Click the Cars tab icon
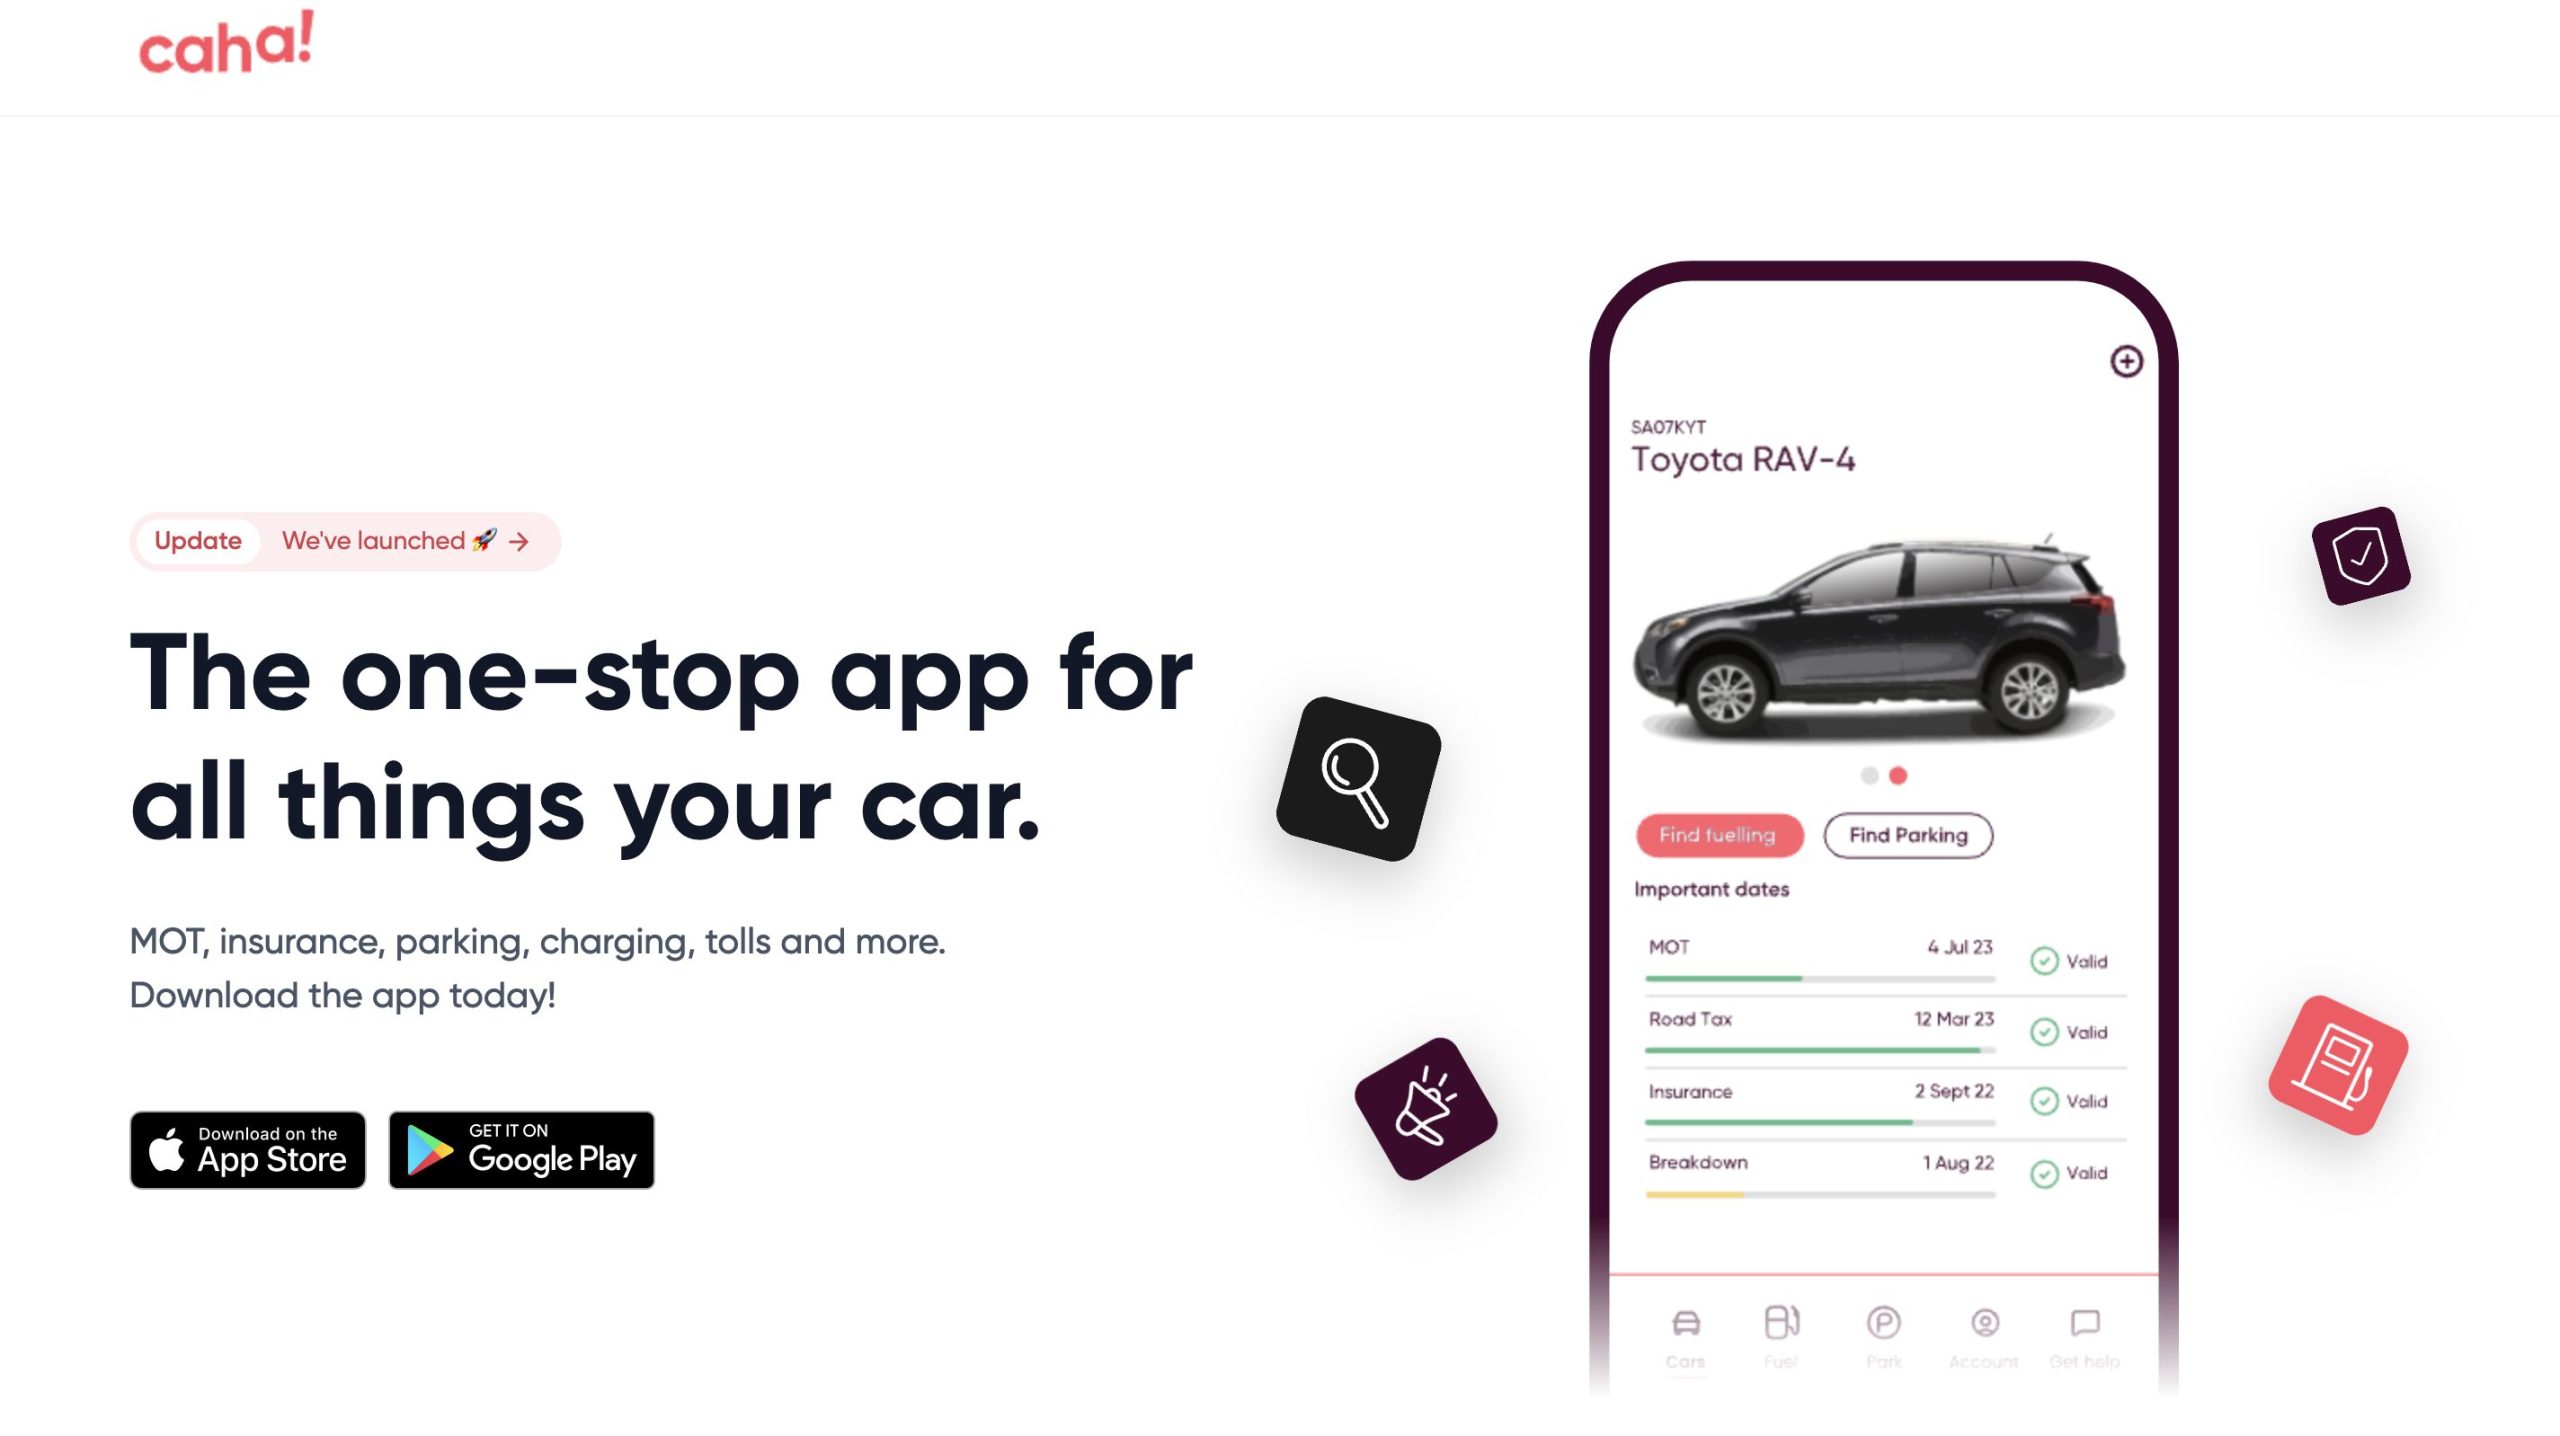The width and height of the screenshot is (2560, 1436). 1684,1320
